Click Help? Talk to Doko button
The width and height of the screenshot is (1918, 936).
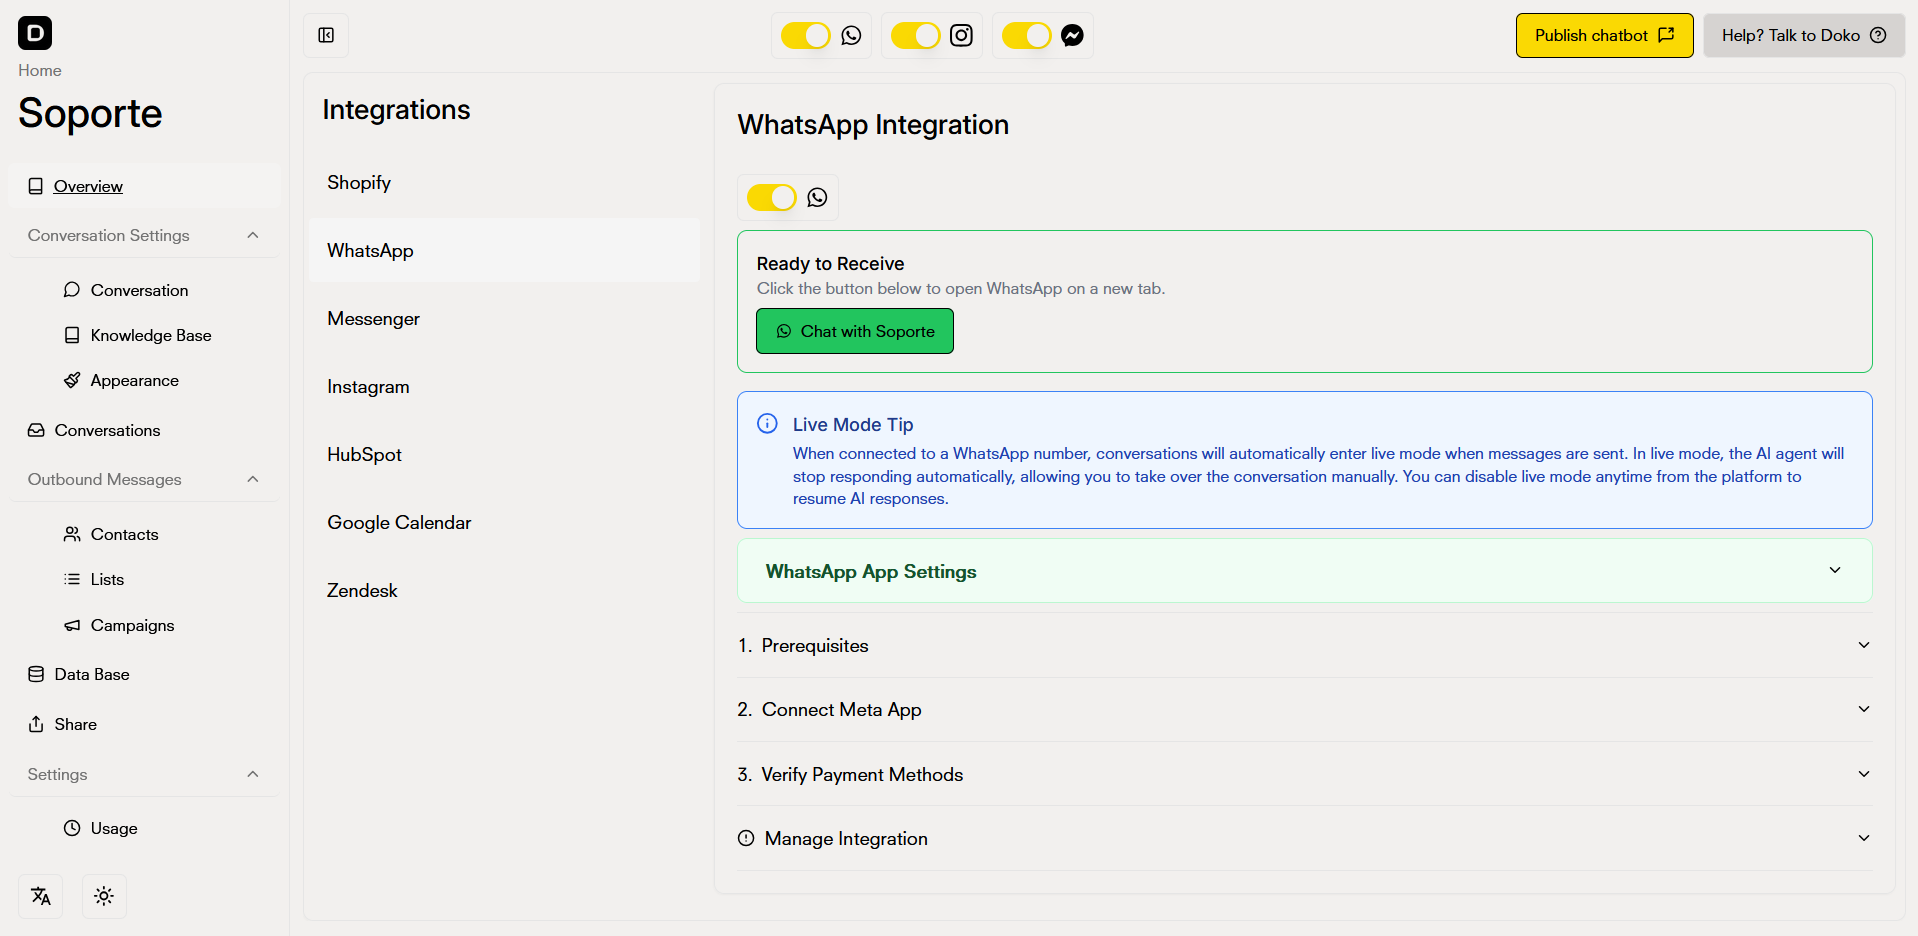[1804, 36]
